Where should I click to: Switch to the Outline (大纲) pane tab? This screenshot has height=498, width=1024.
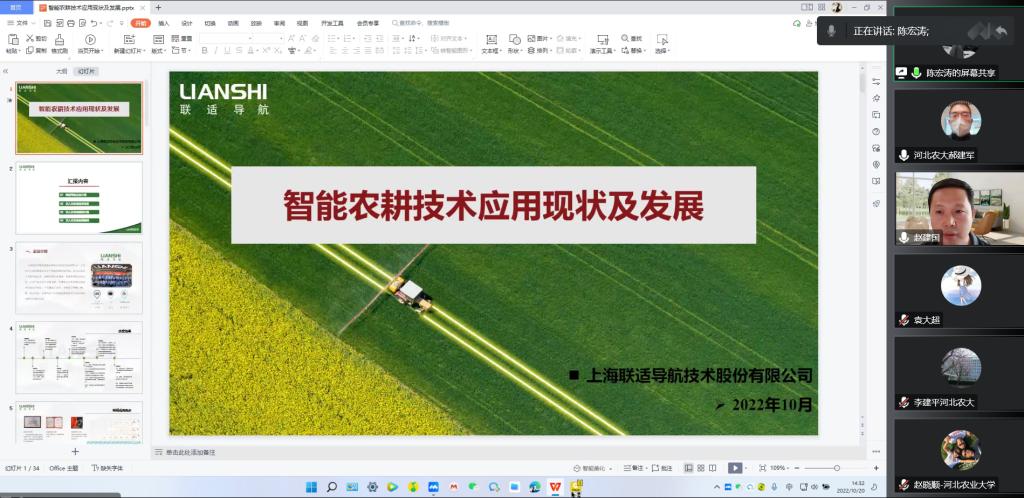click(61, 71)
